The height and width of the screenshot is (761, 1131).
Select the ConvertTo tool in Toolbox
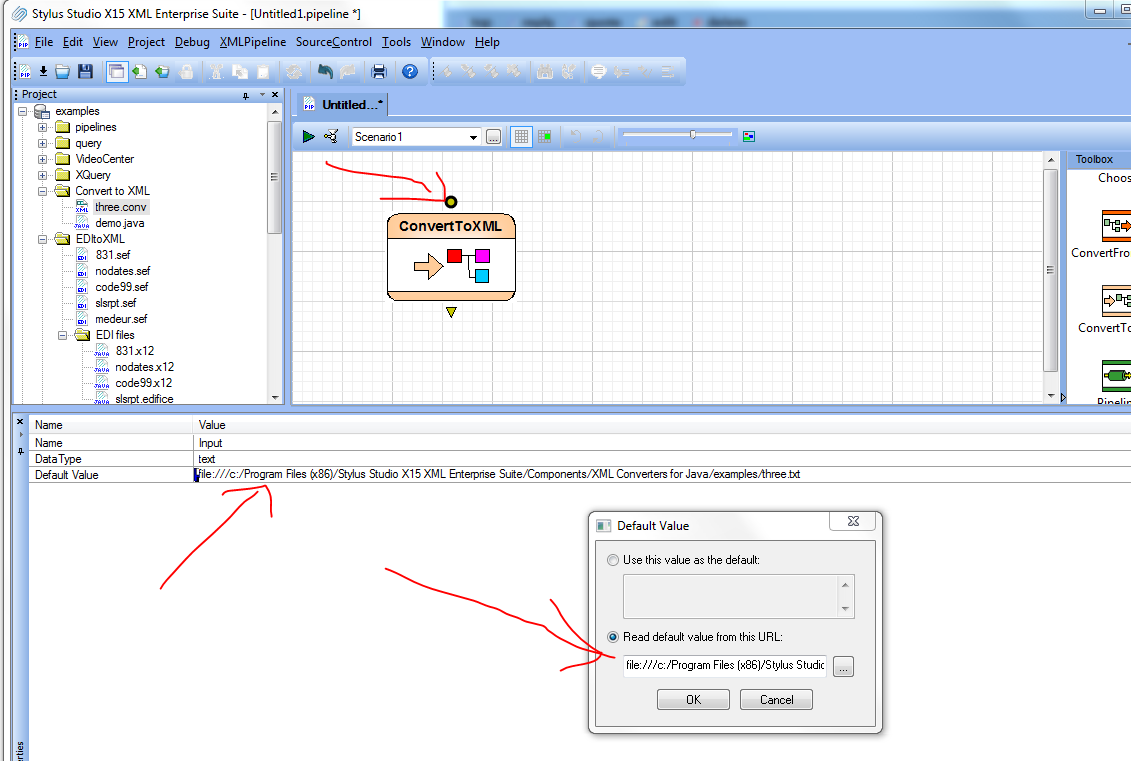click(1115, 309)
